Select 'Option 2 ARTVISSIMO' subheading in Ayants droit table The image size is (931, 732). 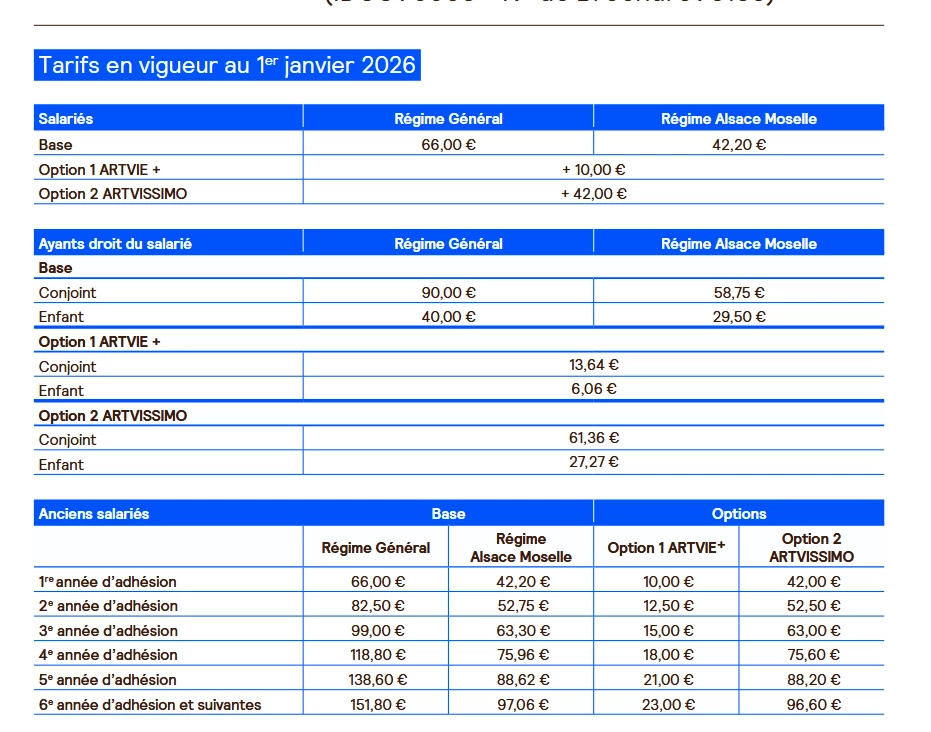(113, 416)
